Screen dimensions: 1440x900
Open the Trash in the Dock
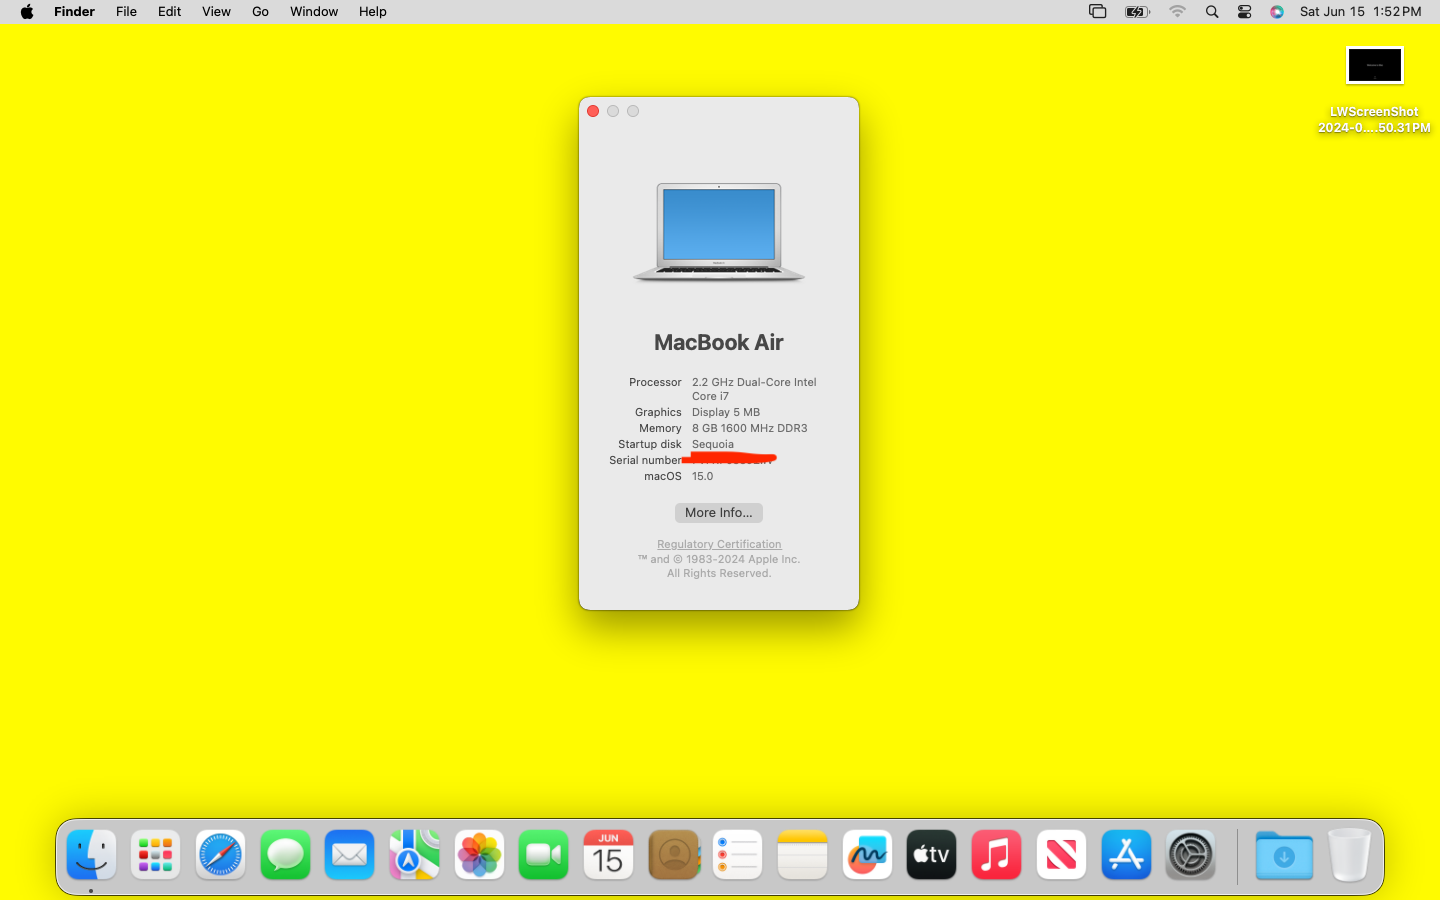point(1349,855)
